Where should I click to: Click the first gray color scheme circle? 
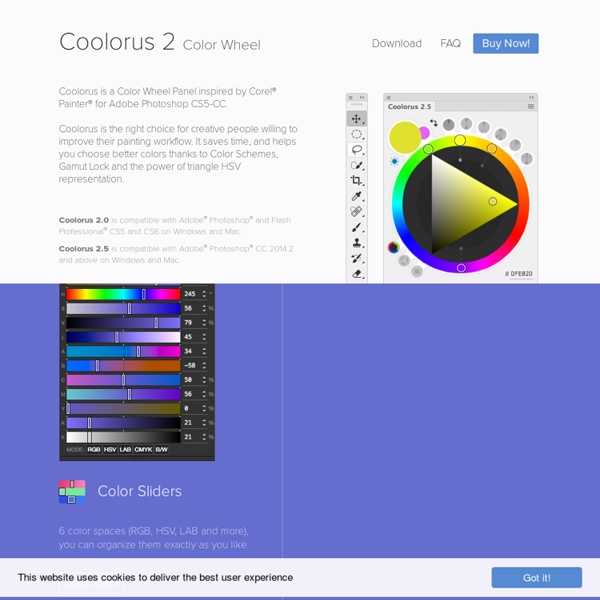tap(448, 124)
